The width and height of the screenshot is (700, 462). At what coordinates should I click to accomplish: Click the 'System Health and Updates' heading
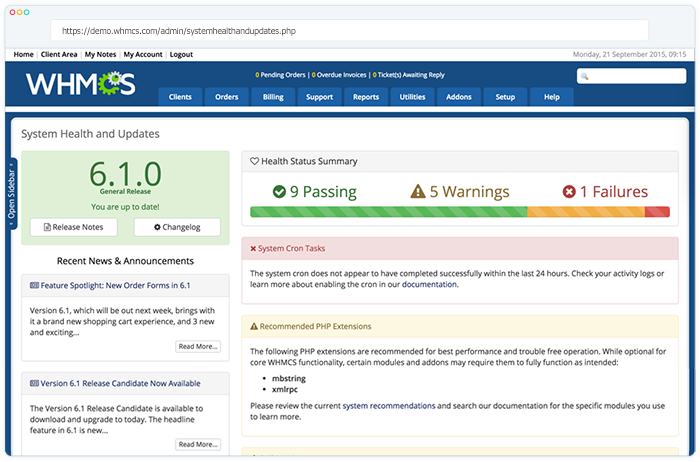click(90, 134)
